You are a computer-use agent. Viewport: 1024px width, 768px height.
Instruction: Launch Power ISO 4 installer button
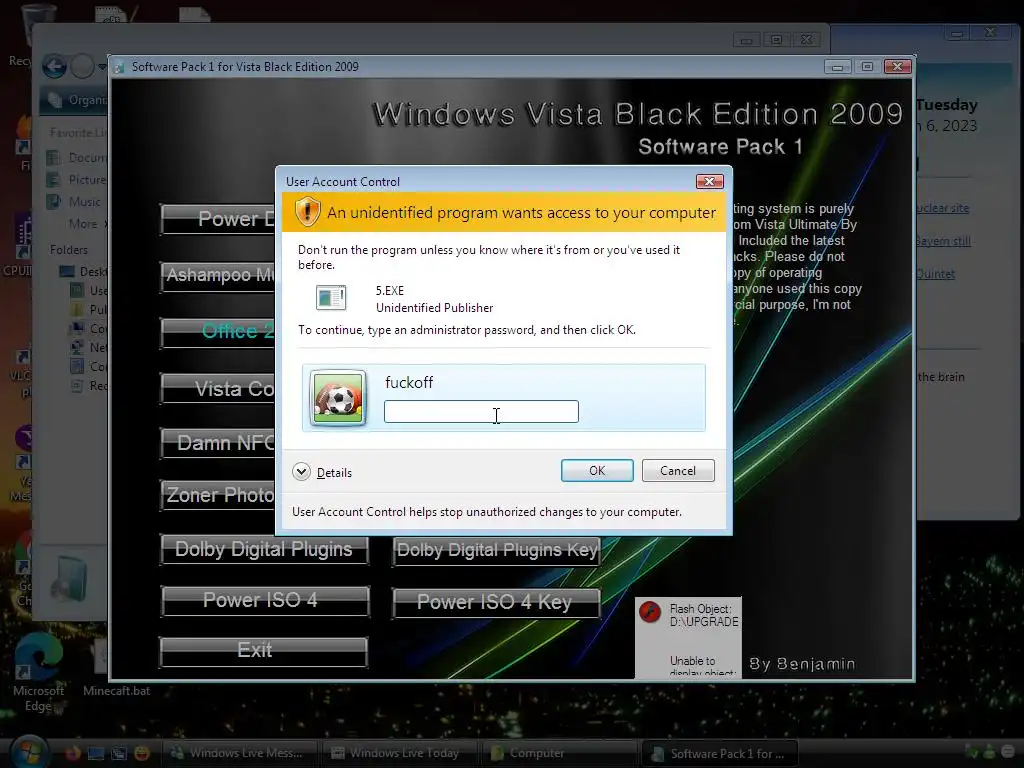(265, 601)
